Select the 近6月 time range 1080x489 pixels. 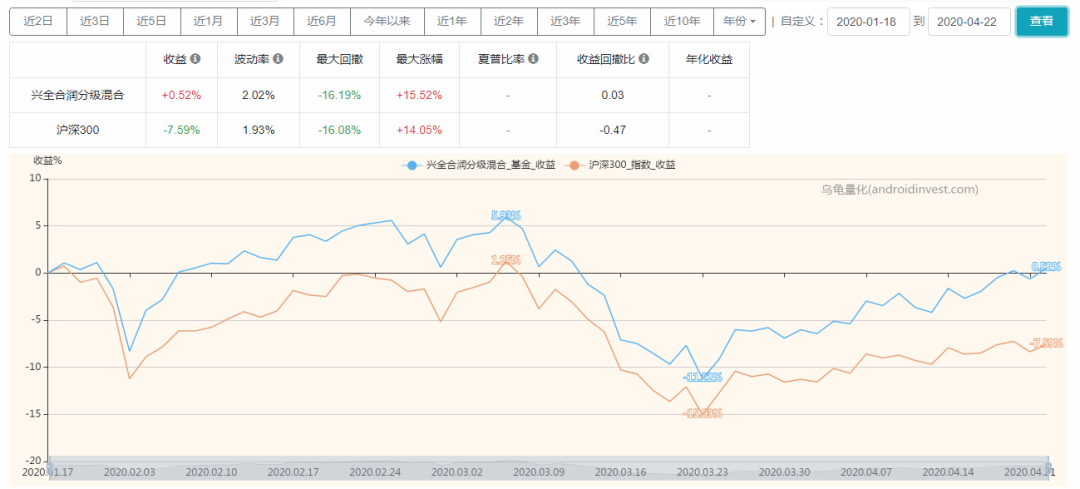pos(322,21)
